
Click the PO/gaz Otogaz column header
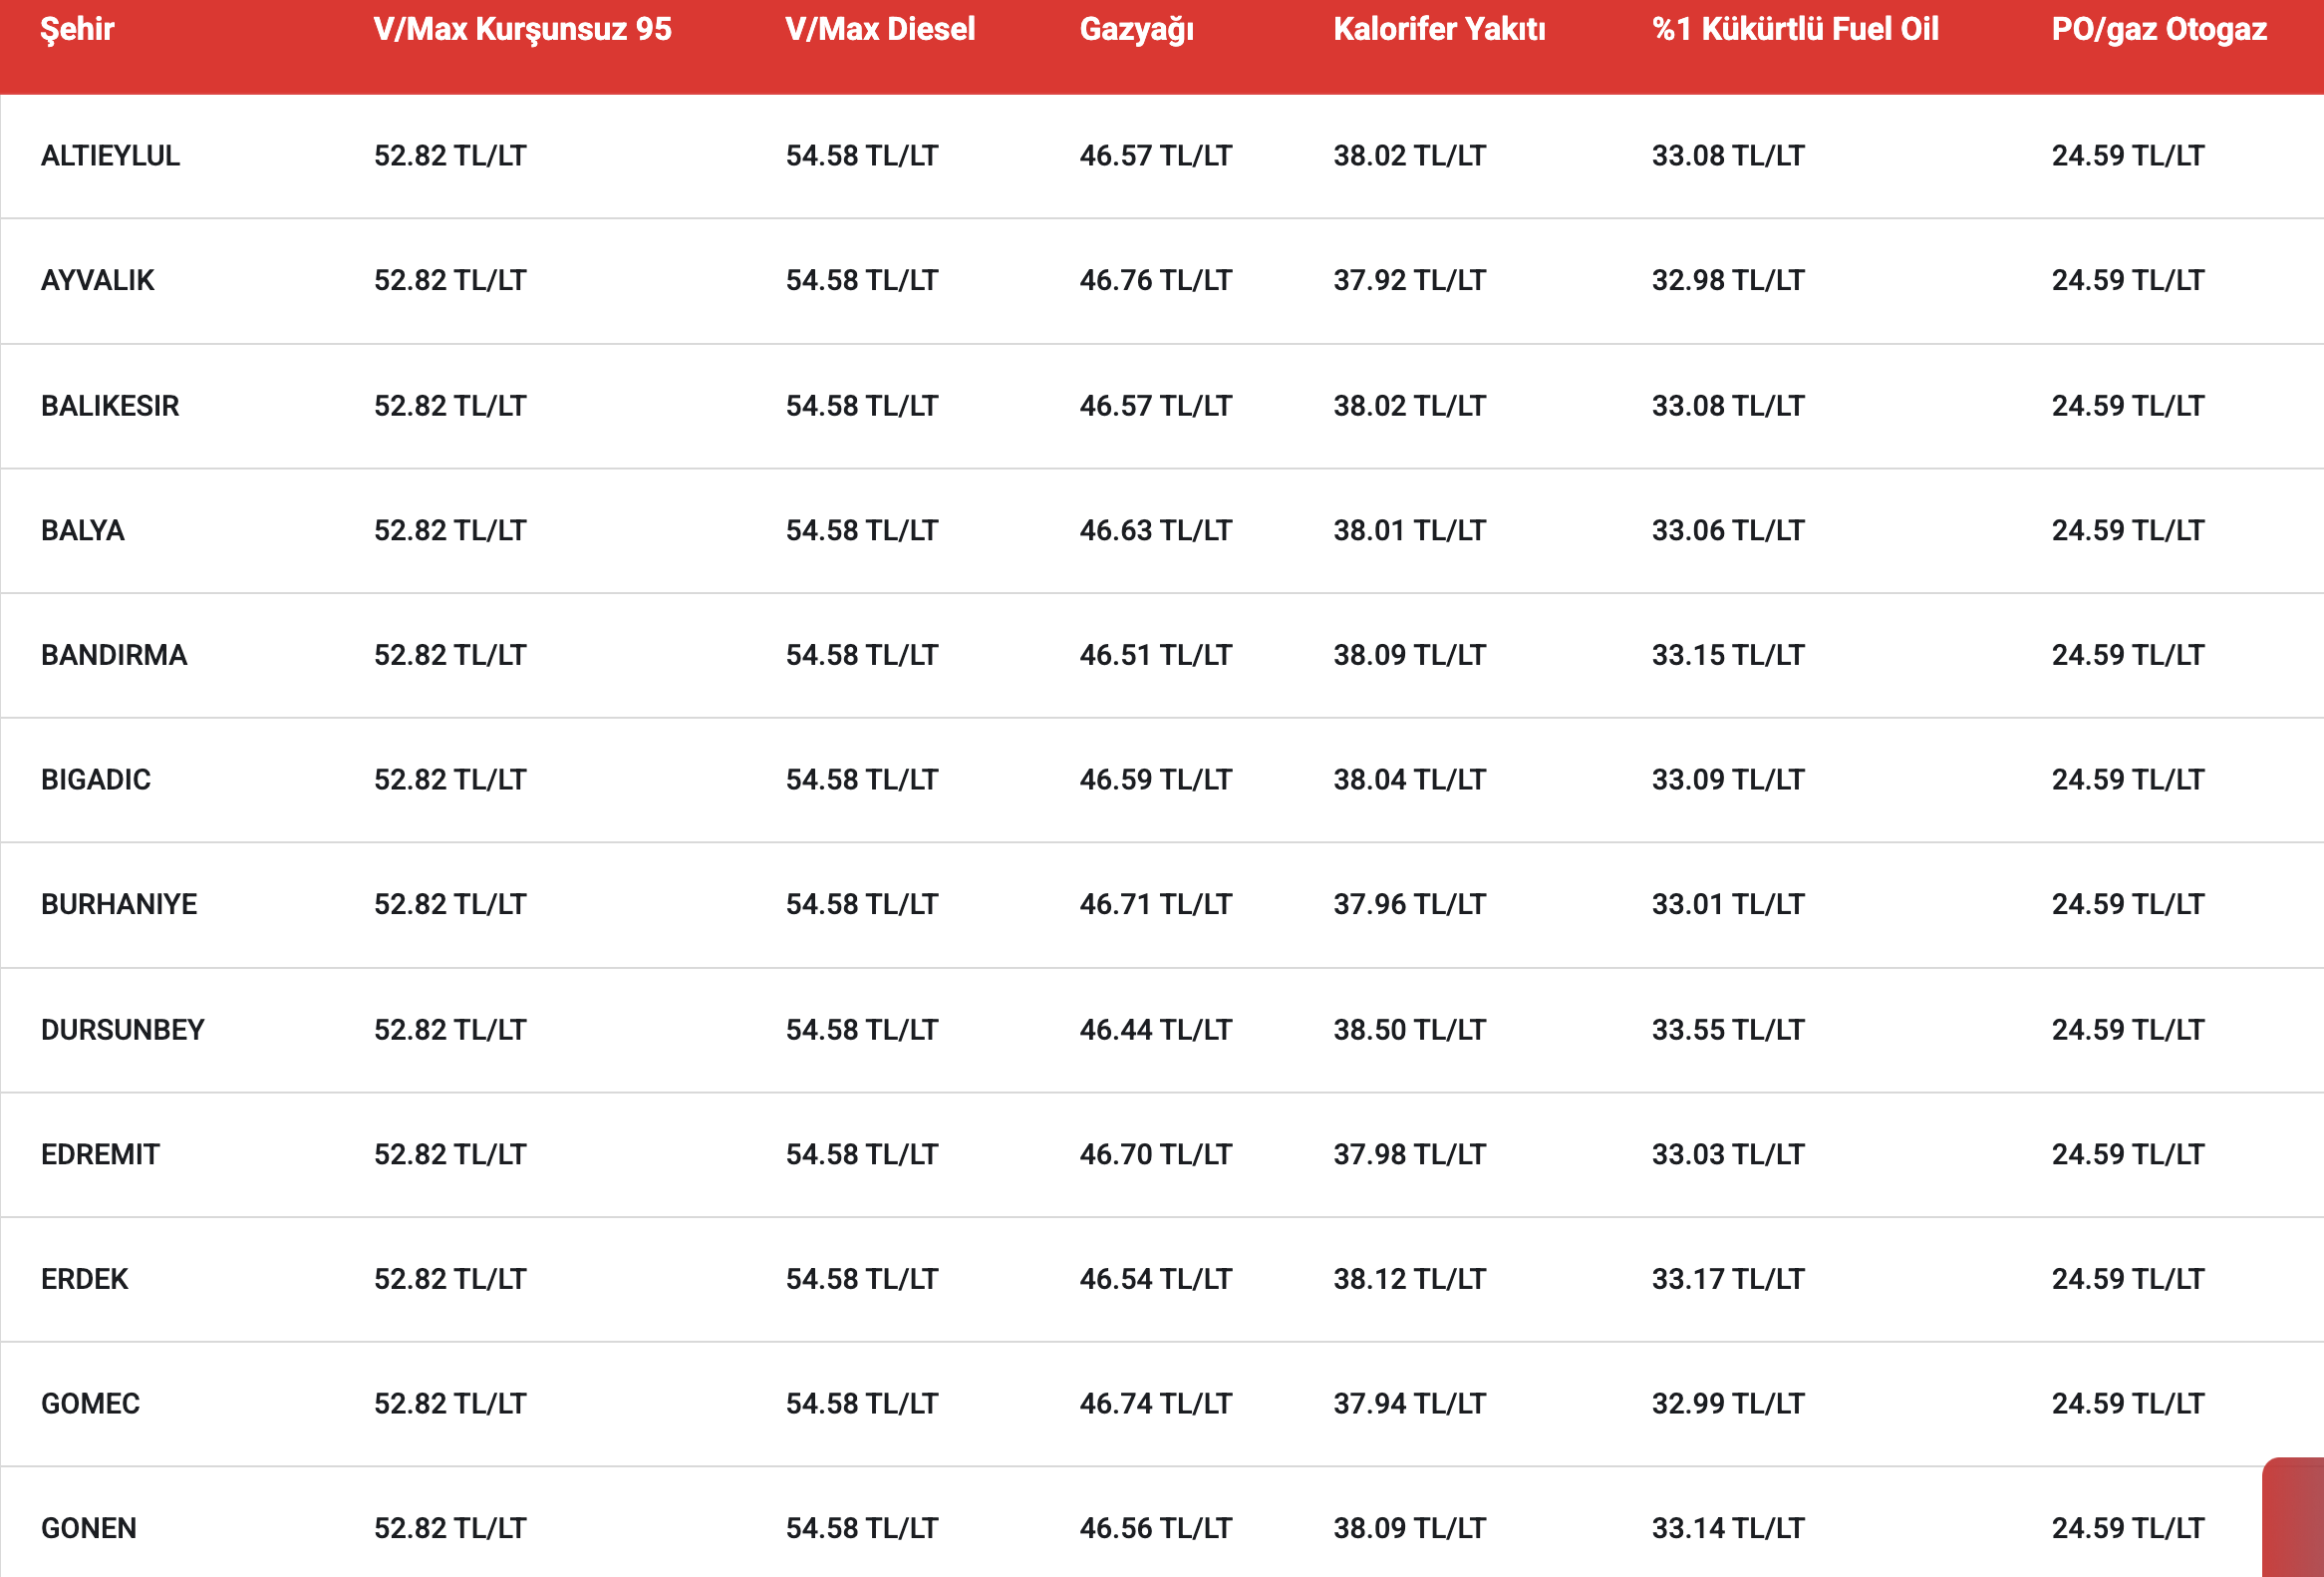click(2159, 30)
